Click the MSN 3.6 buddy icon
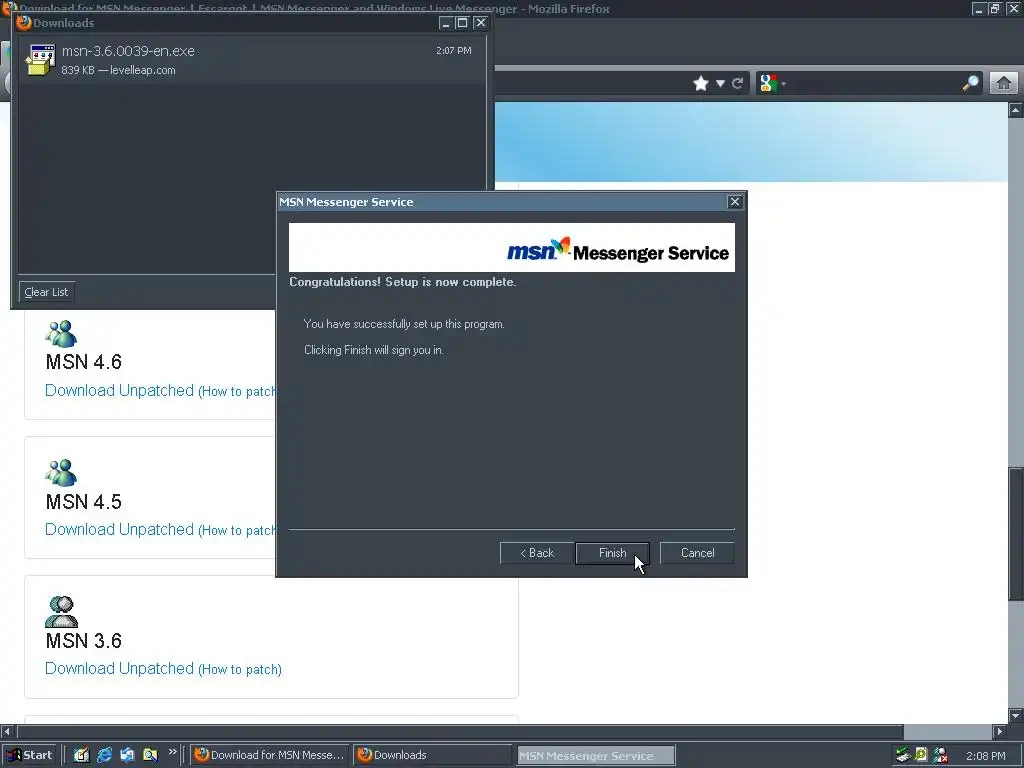 [61, 612]
